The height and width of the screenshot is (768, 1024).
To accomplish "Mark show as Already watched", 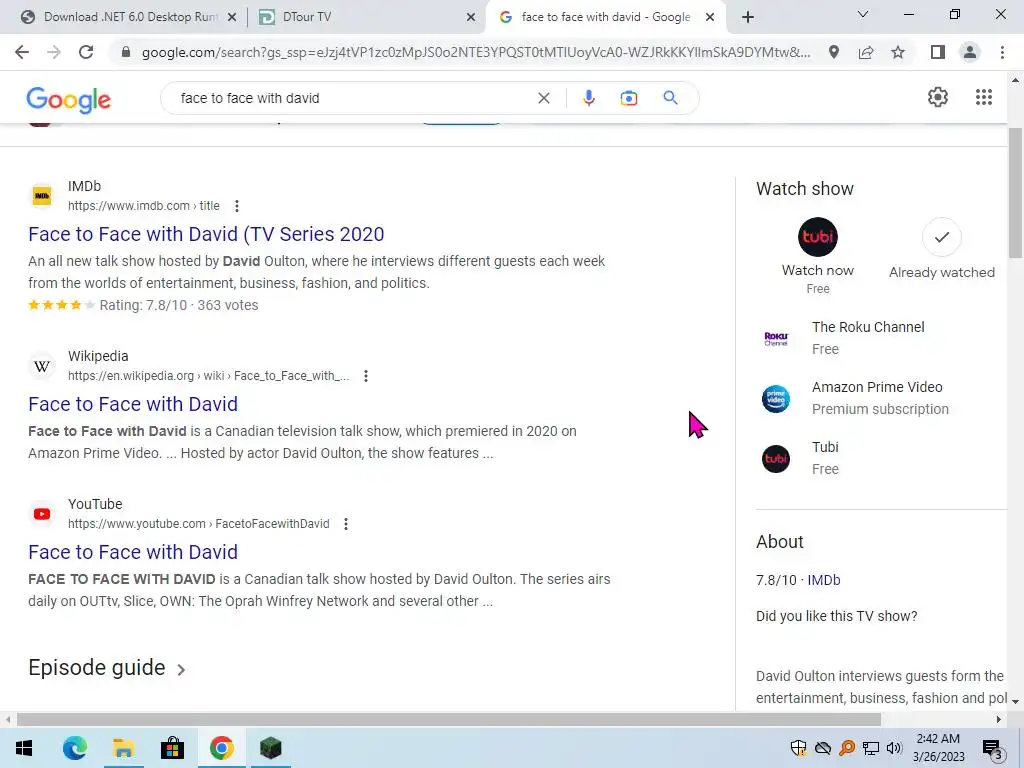I will click(x=941, y=237).
